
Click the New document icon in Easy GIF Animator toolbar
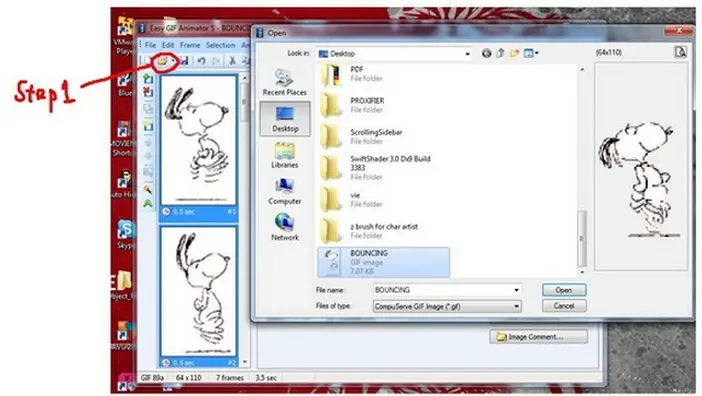tap(147, 60)
